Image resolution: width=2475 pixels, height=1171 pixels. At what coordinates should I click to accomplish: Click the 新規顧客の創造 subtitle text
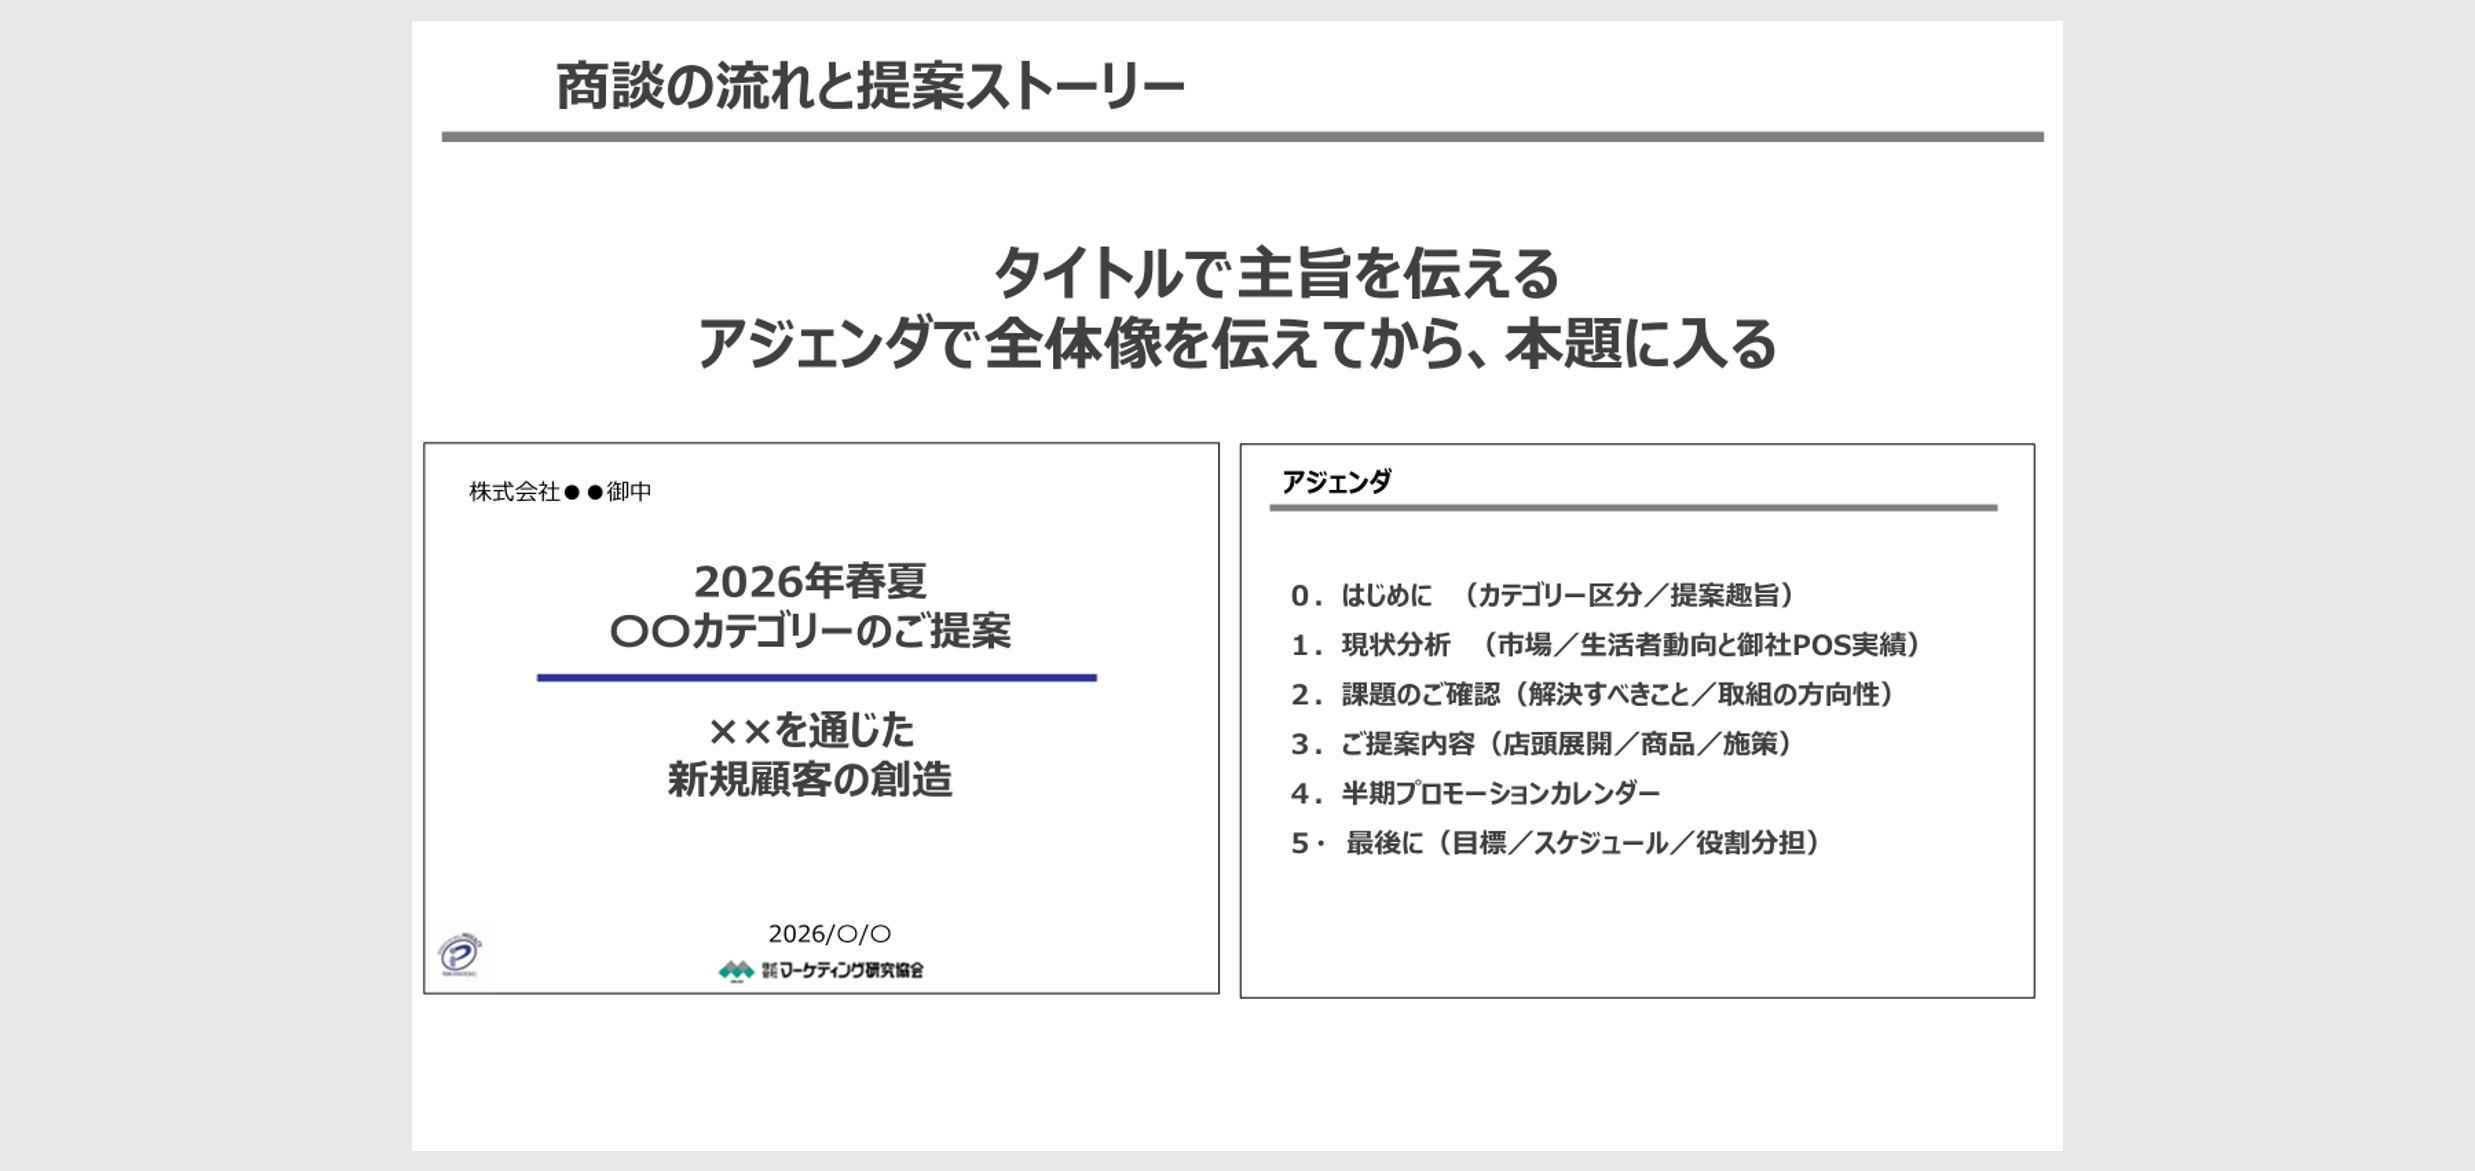tap(810, 779)
